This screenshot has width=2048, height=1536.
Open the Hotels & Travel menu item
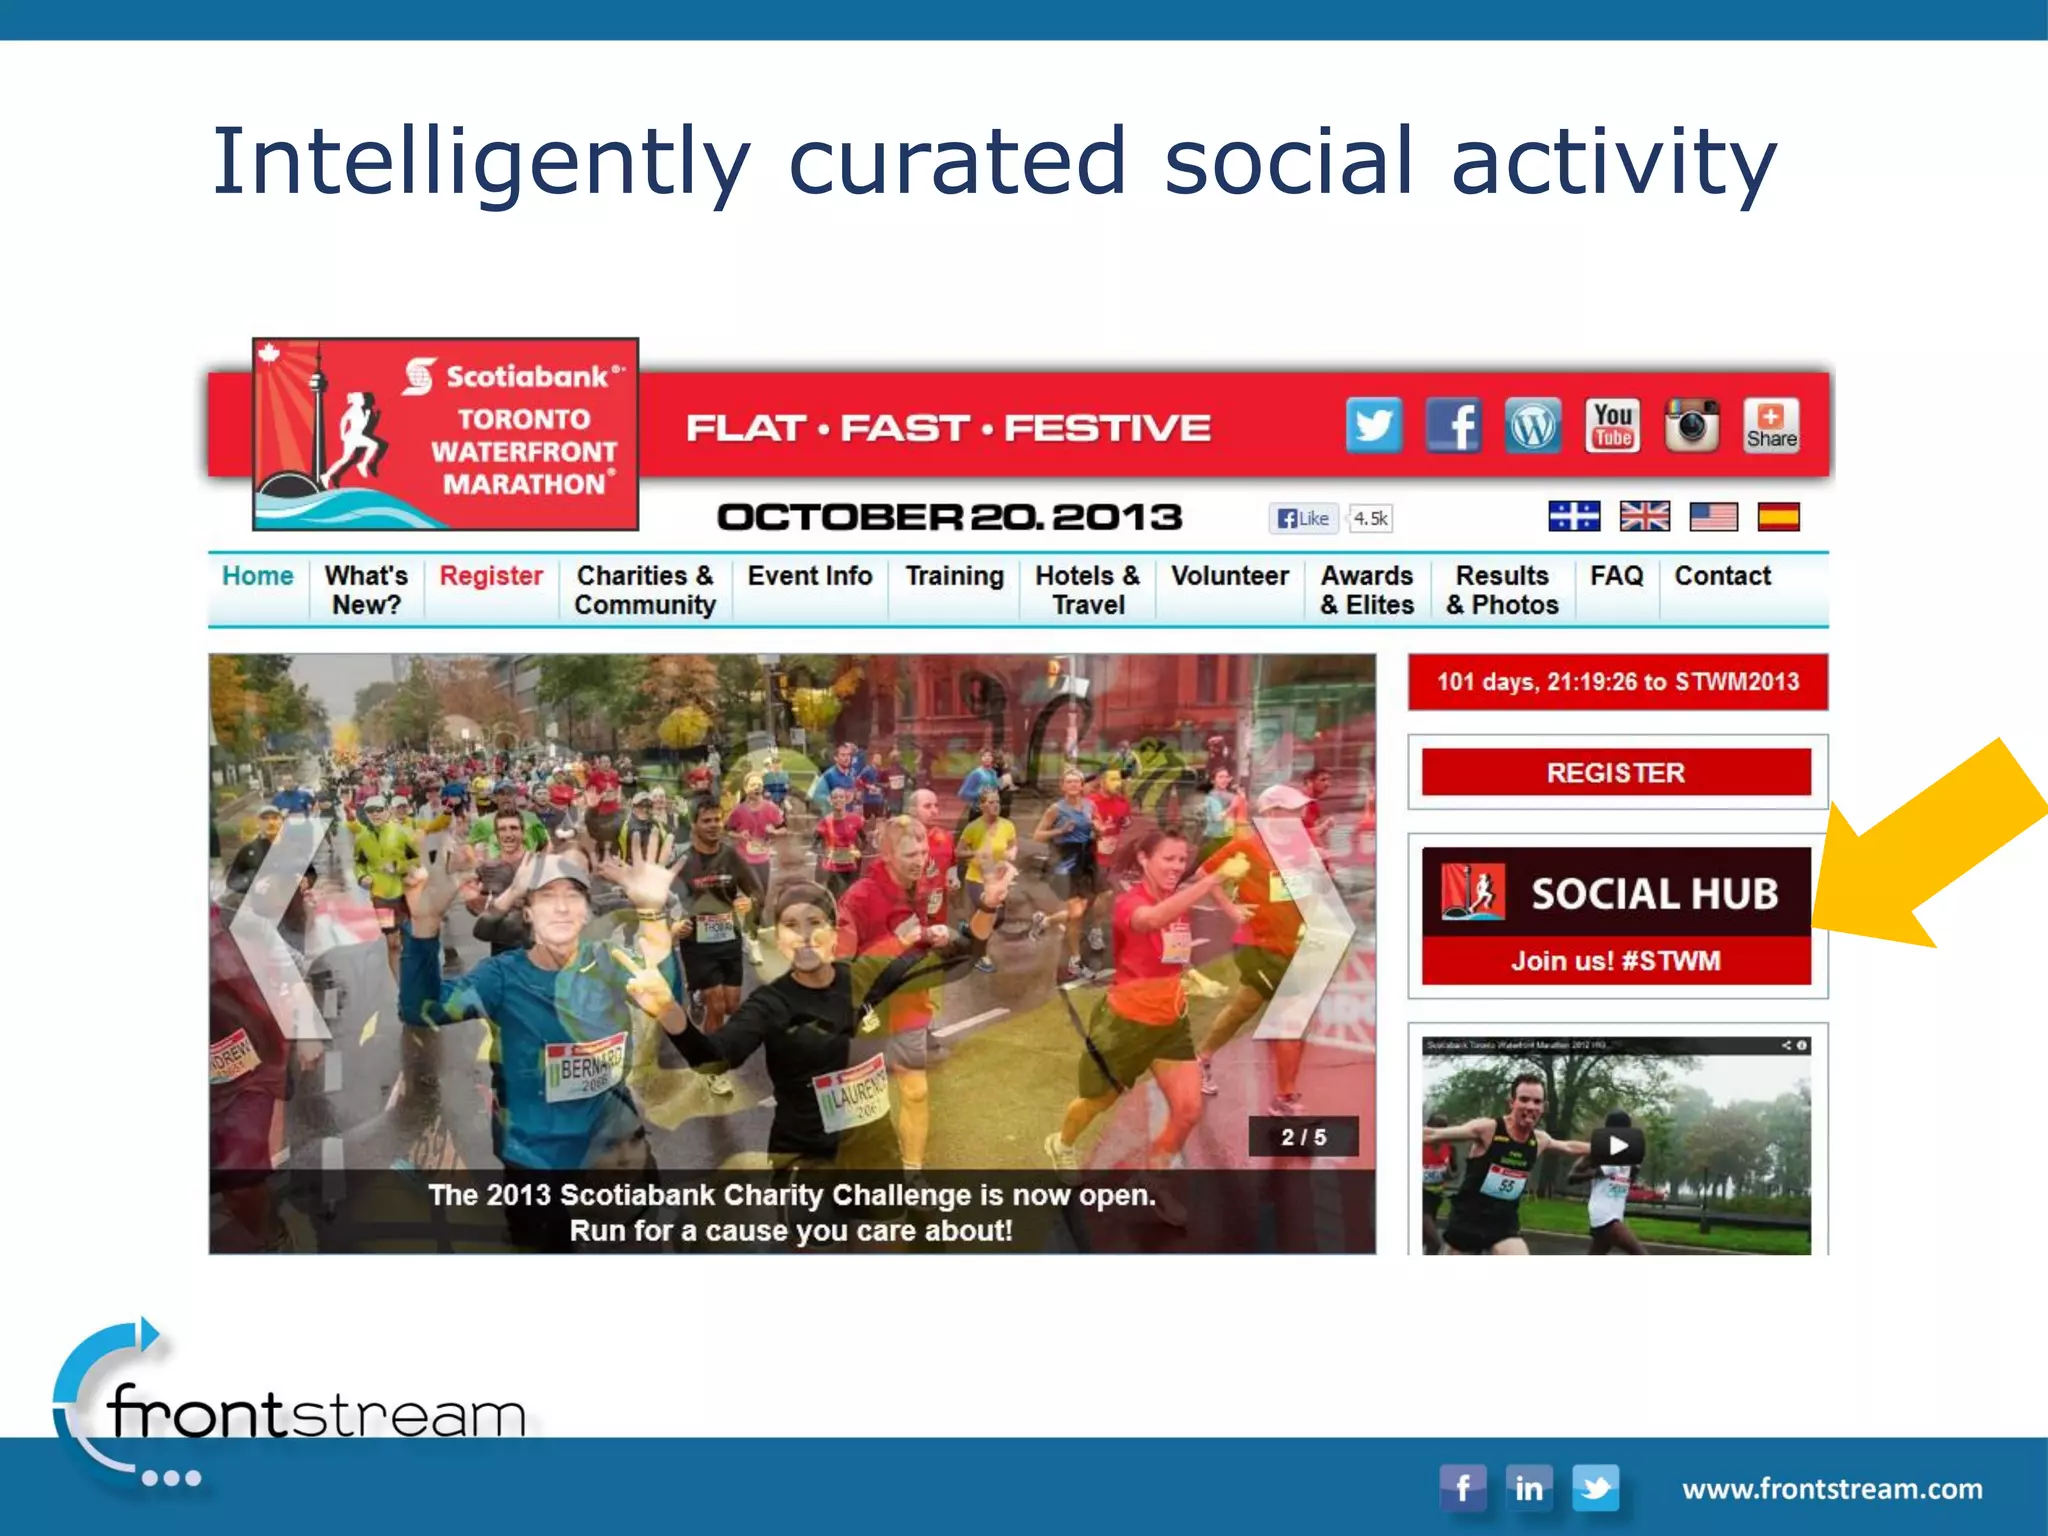(1088, 590)
